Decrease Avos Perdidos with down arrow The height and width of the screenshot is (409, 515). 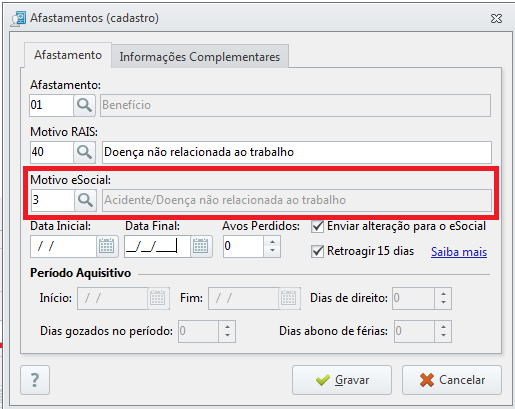pyautogui.click(x=272, y=251)
